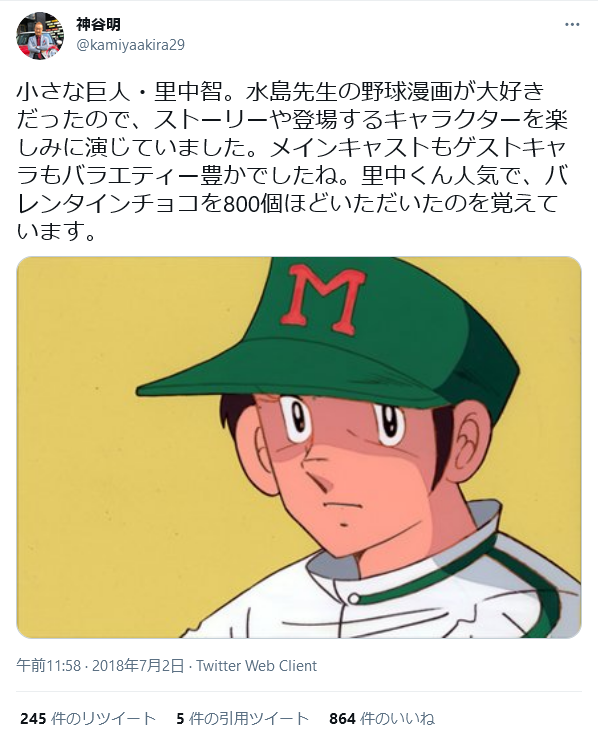Click the small button on uniform collar

(353, 599)
